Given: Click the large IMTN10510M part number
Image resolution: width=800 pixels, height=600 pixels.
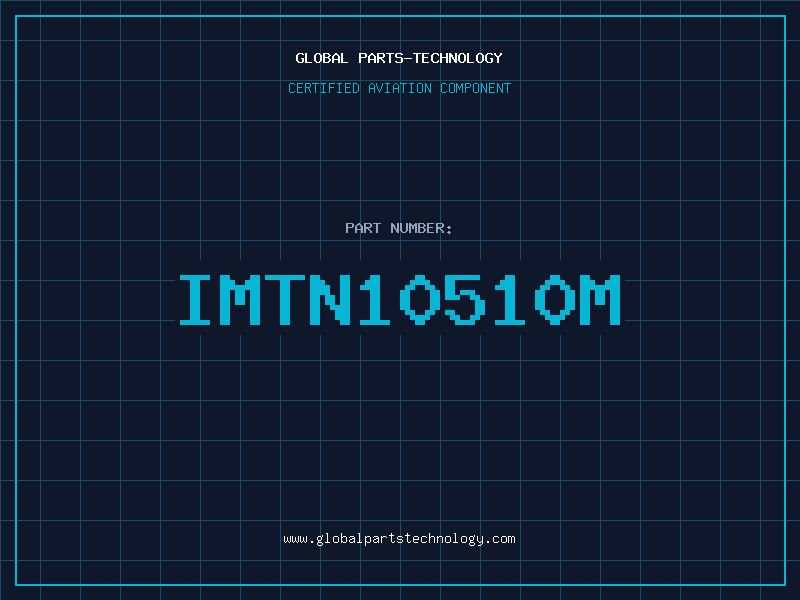Looking at the screenshot, I should [399, 300].
